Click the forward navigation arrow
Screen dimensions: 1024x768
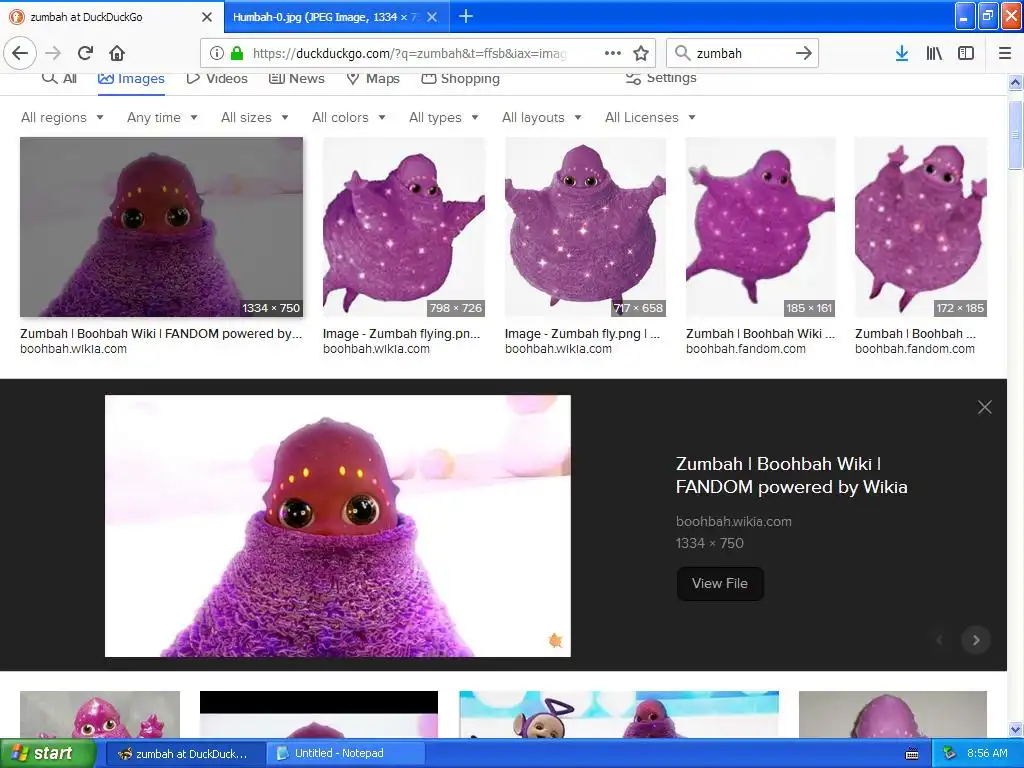click(54, 53)
